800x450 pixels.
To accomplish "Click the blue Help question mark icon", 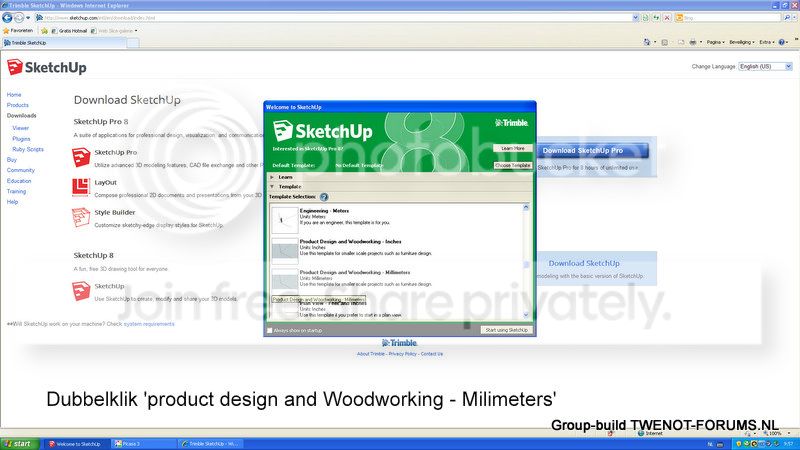I will click(x=781, y=42).
